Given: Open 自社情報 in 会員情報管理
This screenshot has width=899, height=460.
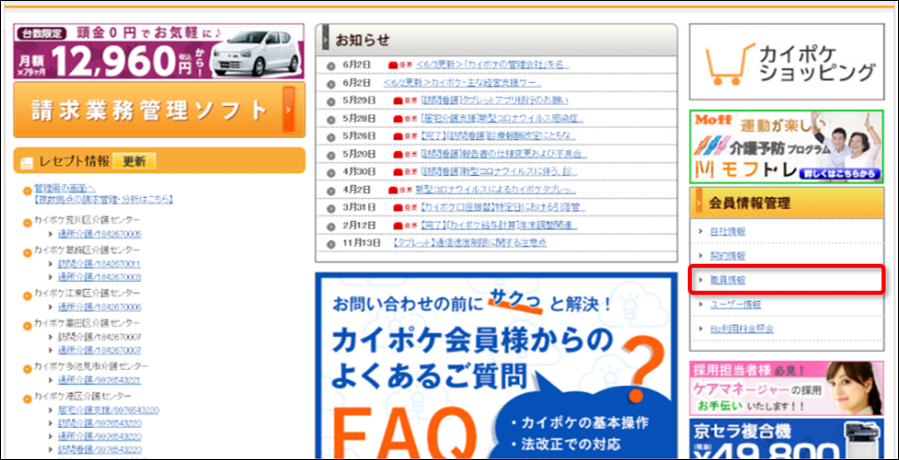Looking at the screenshot, I should tap(728, 232).
